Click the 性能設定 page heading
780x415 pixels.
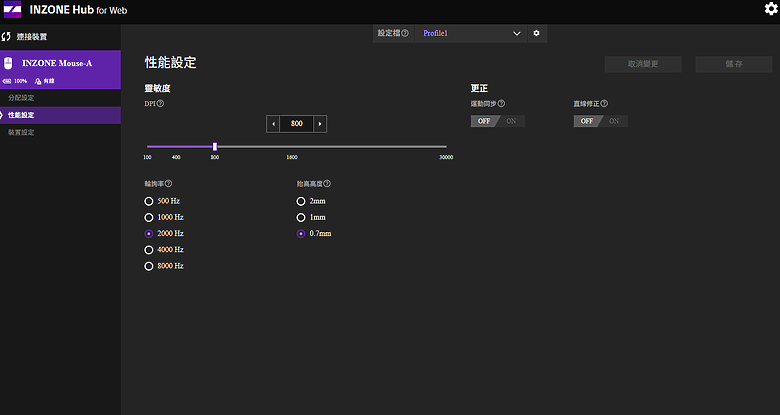tap(171, 63)
